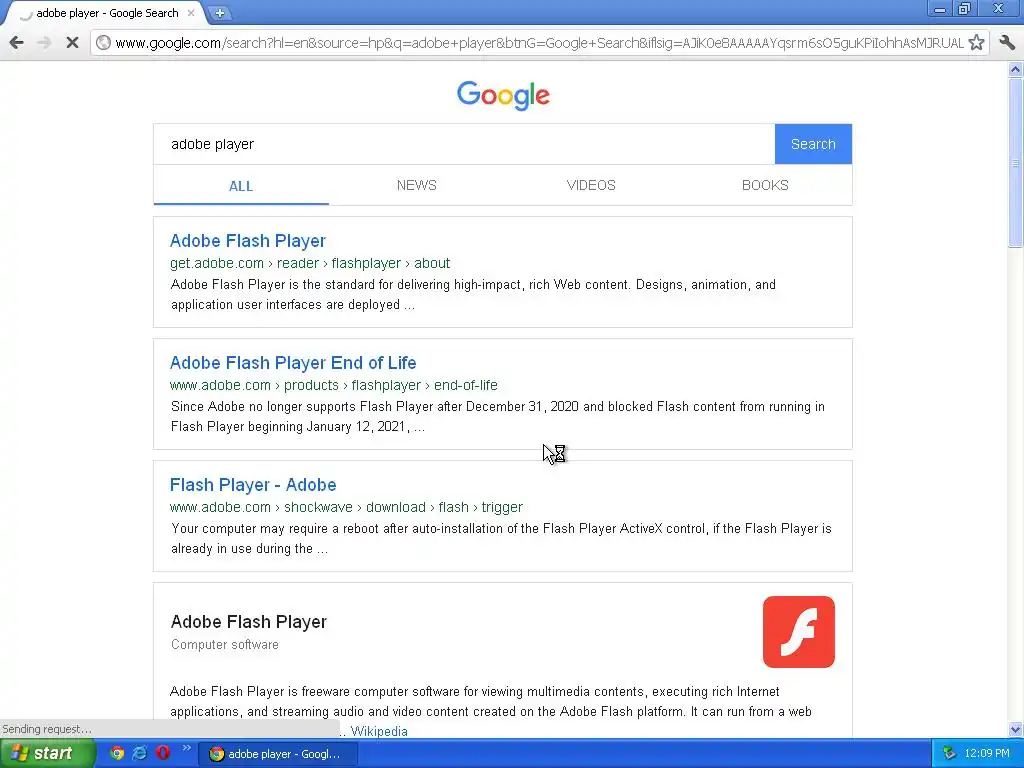Click the scrollbar down arrow
Image resolution: width=1024 pixels, height=768 pixels.
click(x=1016, y=730)
